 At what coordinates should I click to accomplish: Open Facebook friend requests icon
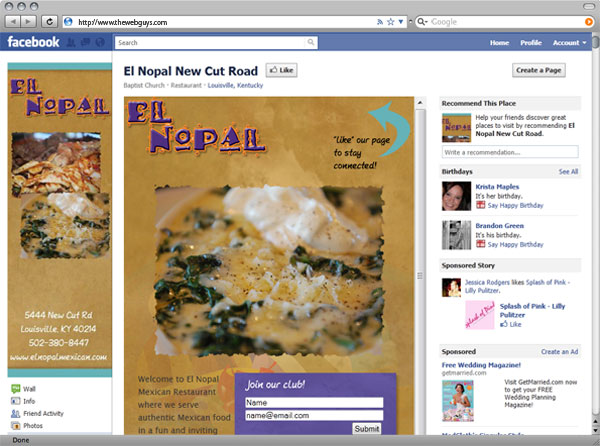(x=71, y=42)
